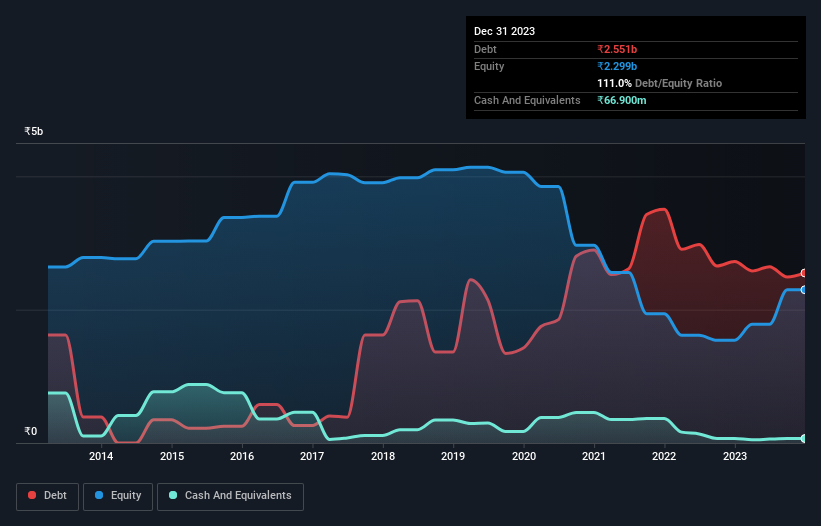Click the 111.0% Debt/Equity Ratio text

click(x=659, y=83)
